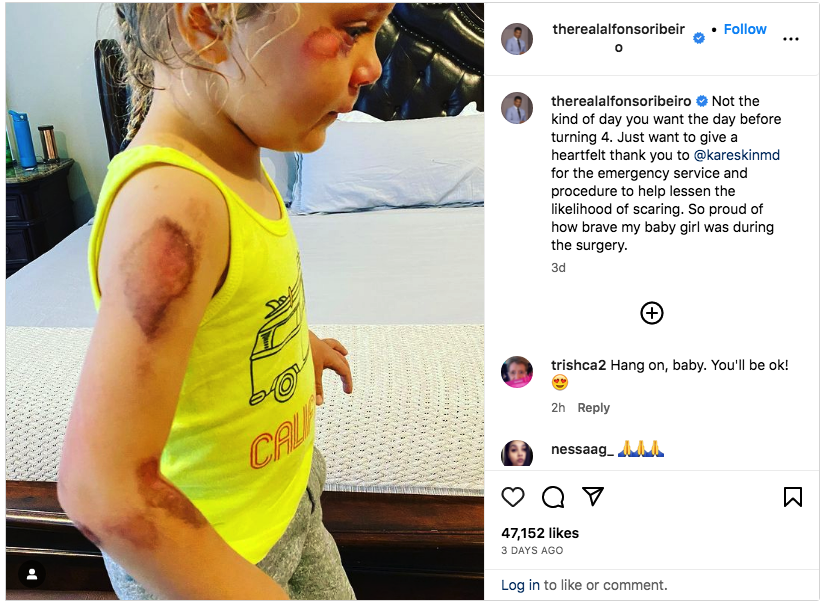The height and width of the screenshot is (605, 826).
Task: Open trishca2's profile picture
Action: click(517, 372)
